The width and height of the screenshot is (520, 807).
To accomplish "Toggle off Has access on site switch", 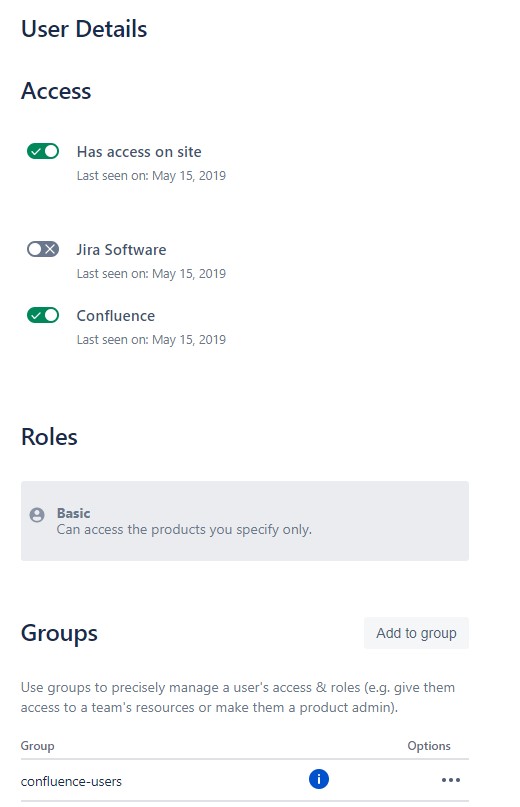I will pyautogui.click(x=43, y=151).
